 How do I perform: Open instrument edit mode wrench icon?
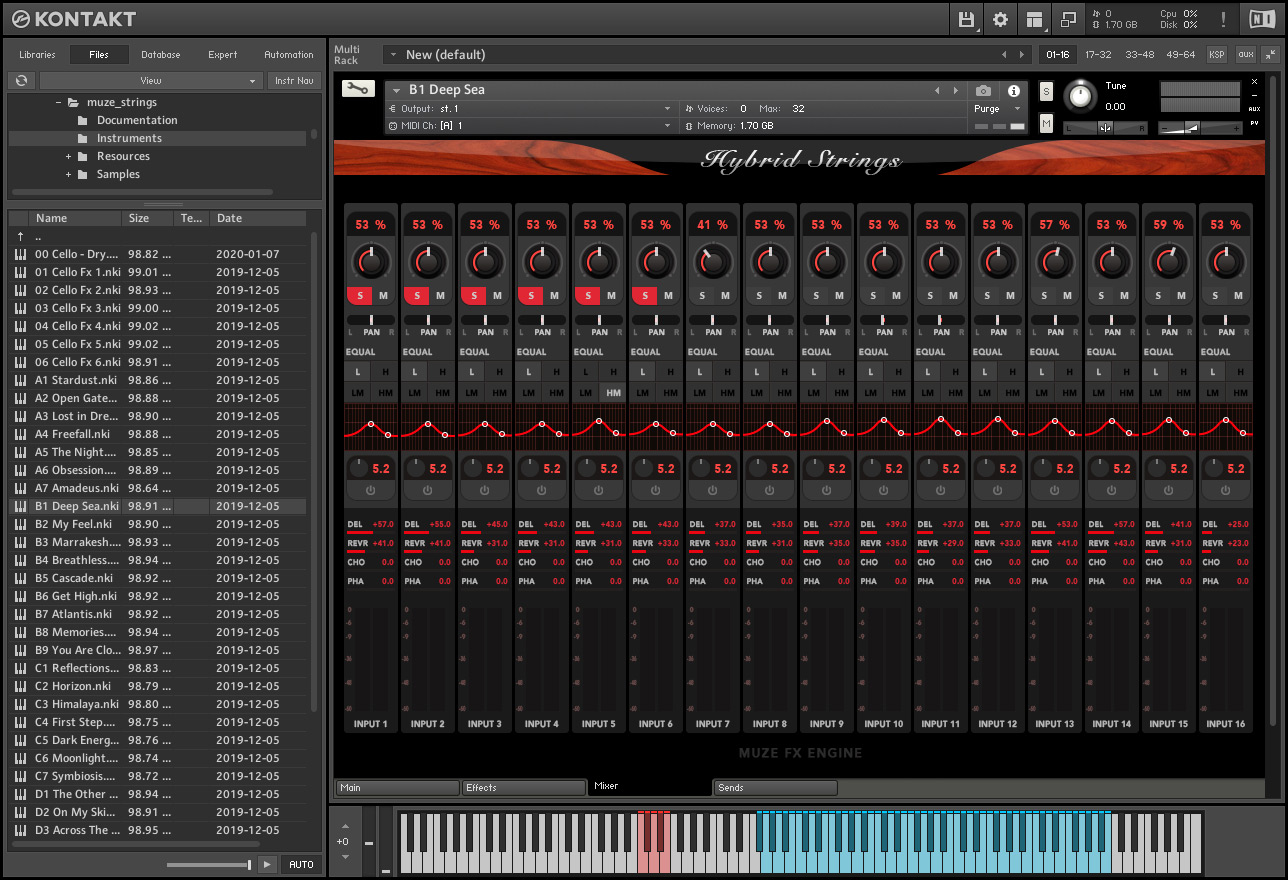357,89
